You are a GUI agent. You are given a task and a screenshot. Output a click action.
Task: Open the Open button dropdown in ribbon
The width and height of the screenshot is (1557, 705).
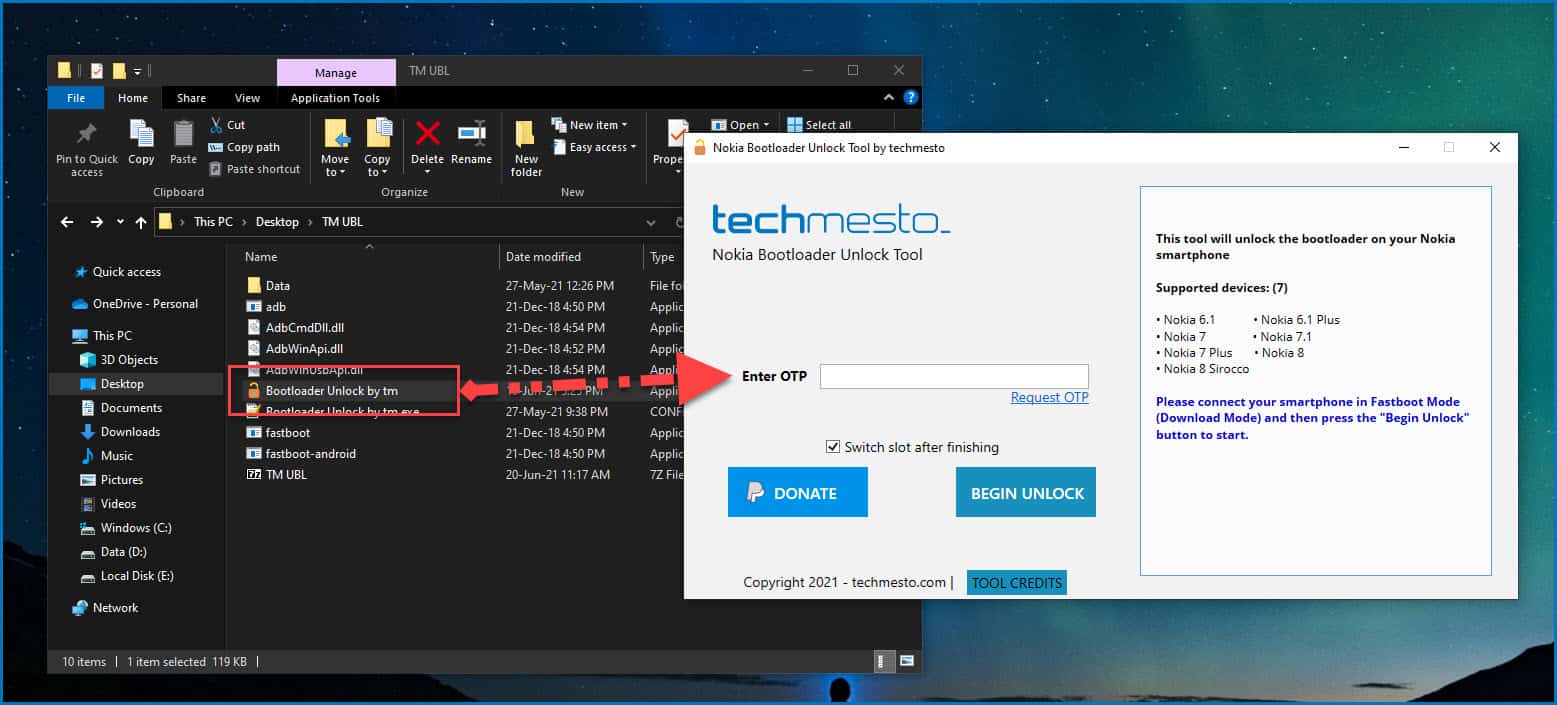click(x=766, y=125)
